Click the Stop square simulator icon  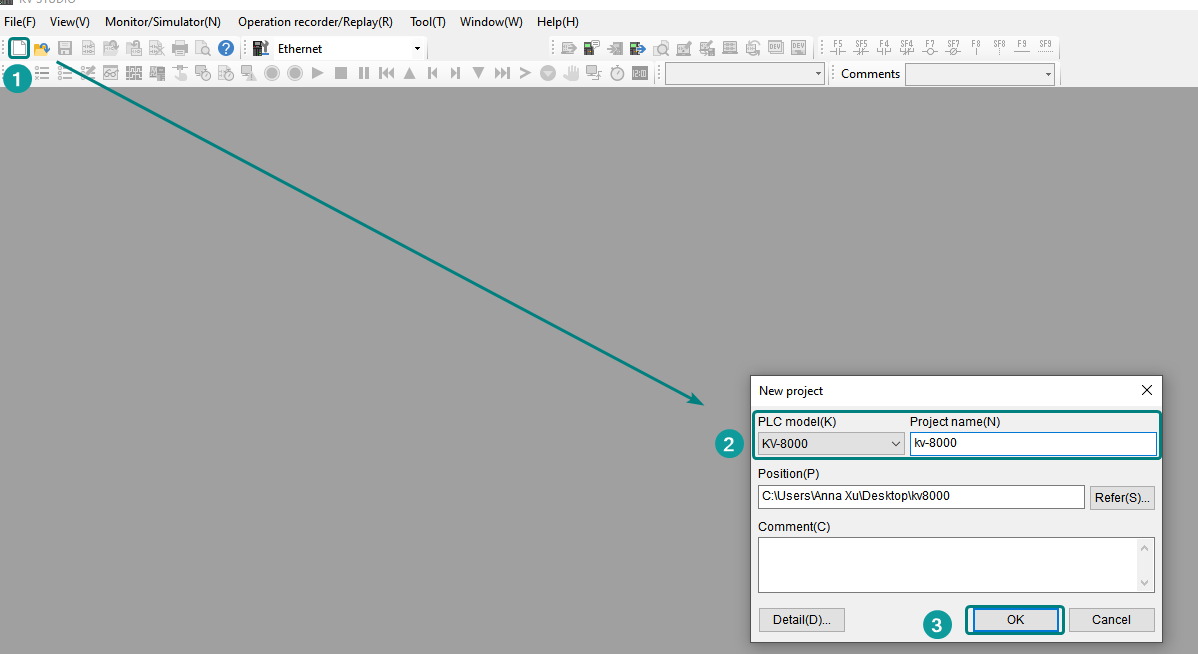(341, 73)
